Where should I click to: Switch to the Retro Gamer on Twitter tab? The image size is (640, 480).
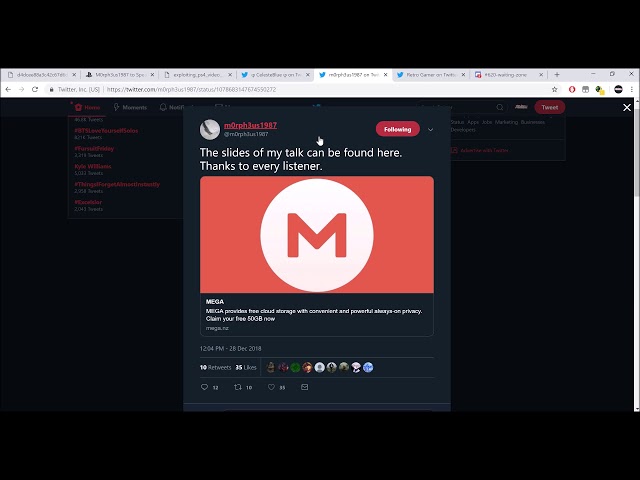point(431,75)
